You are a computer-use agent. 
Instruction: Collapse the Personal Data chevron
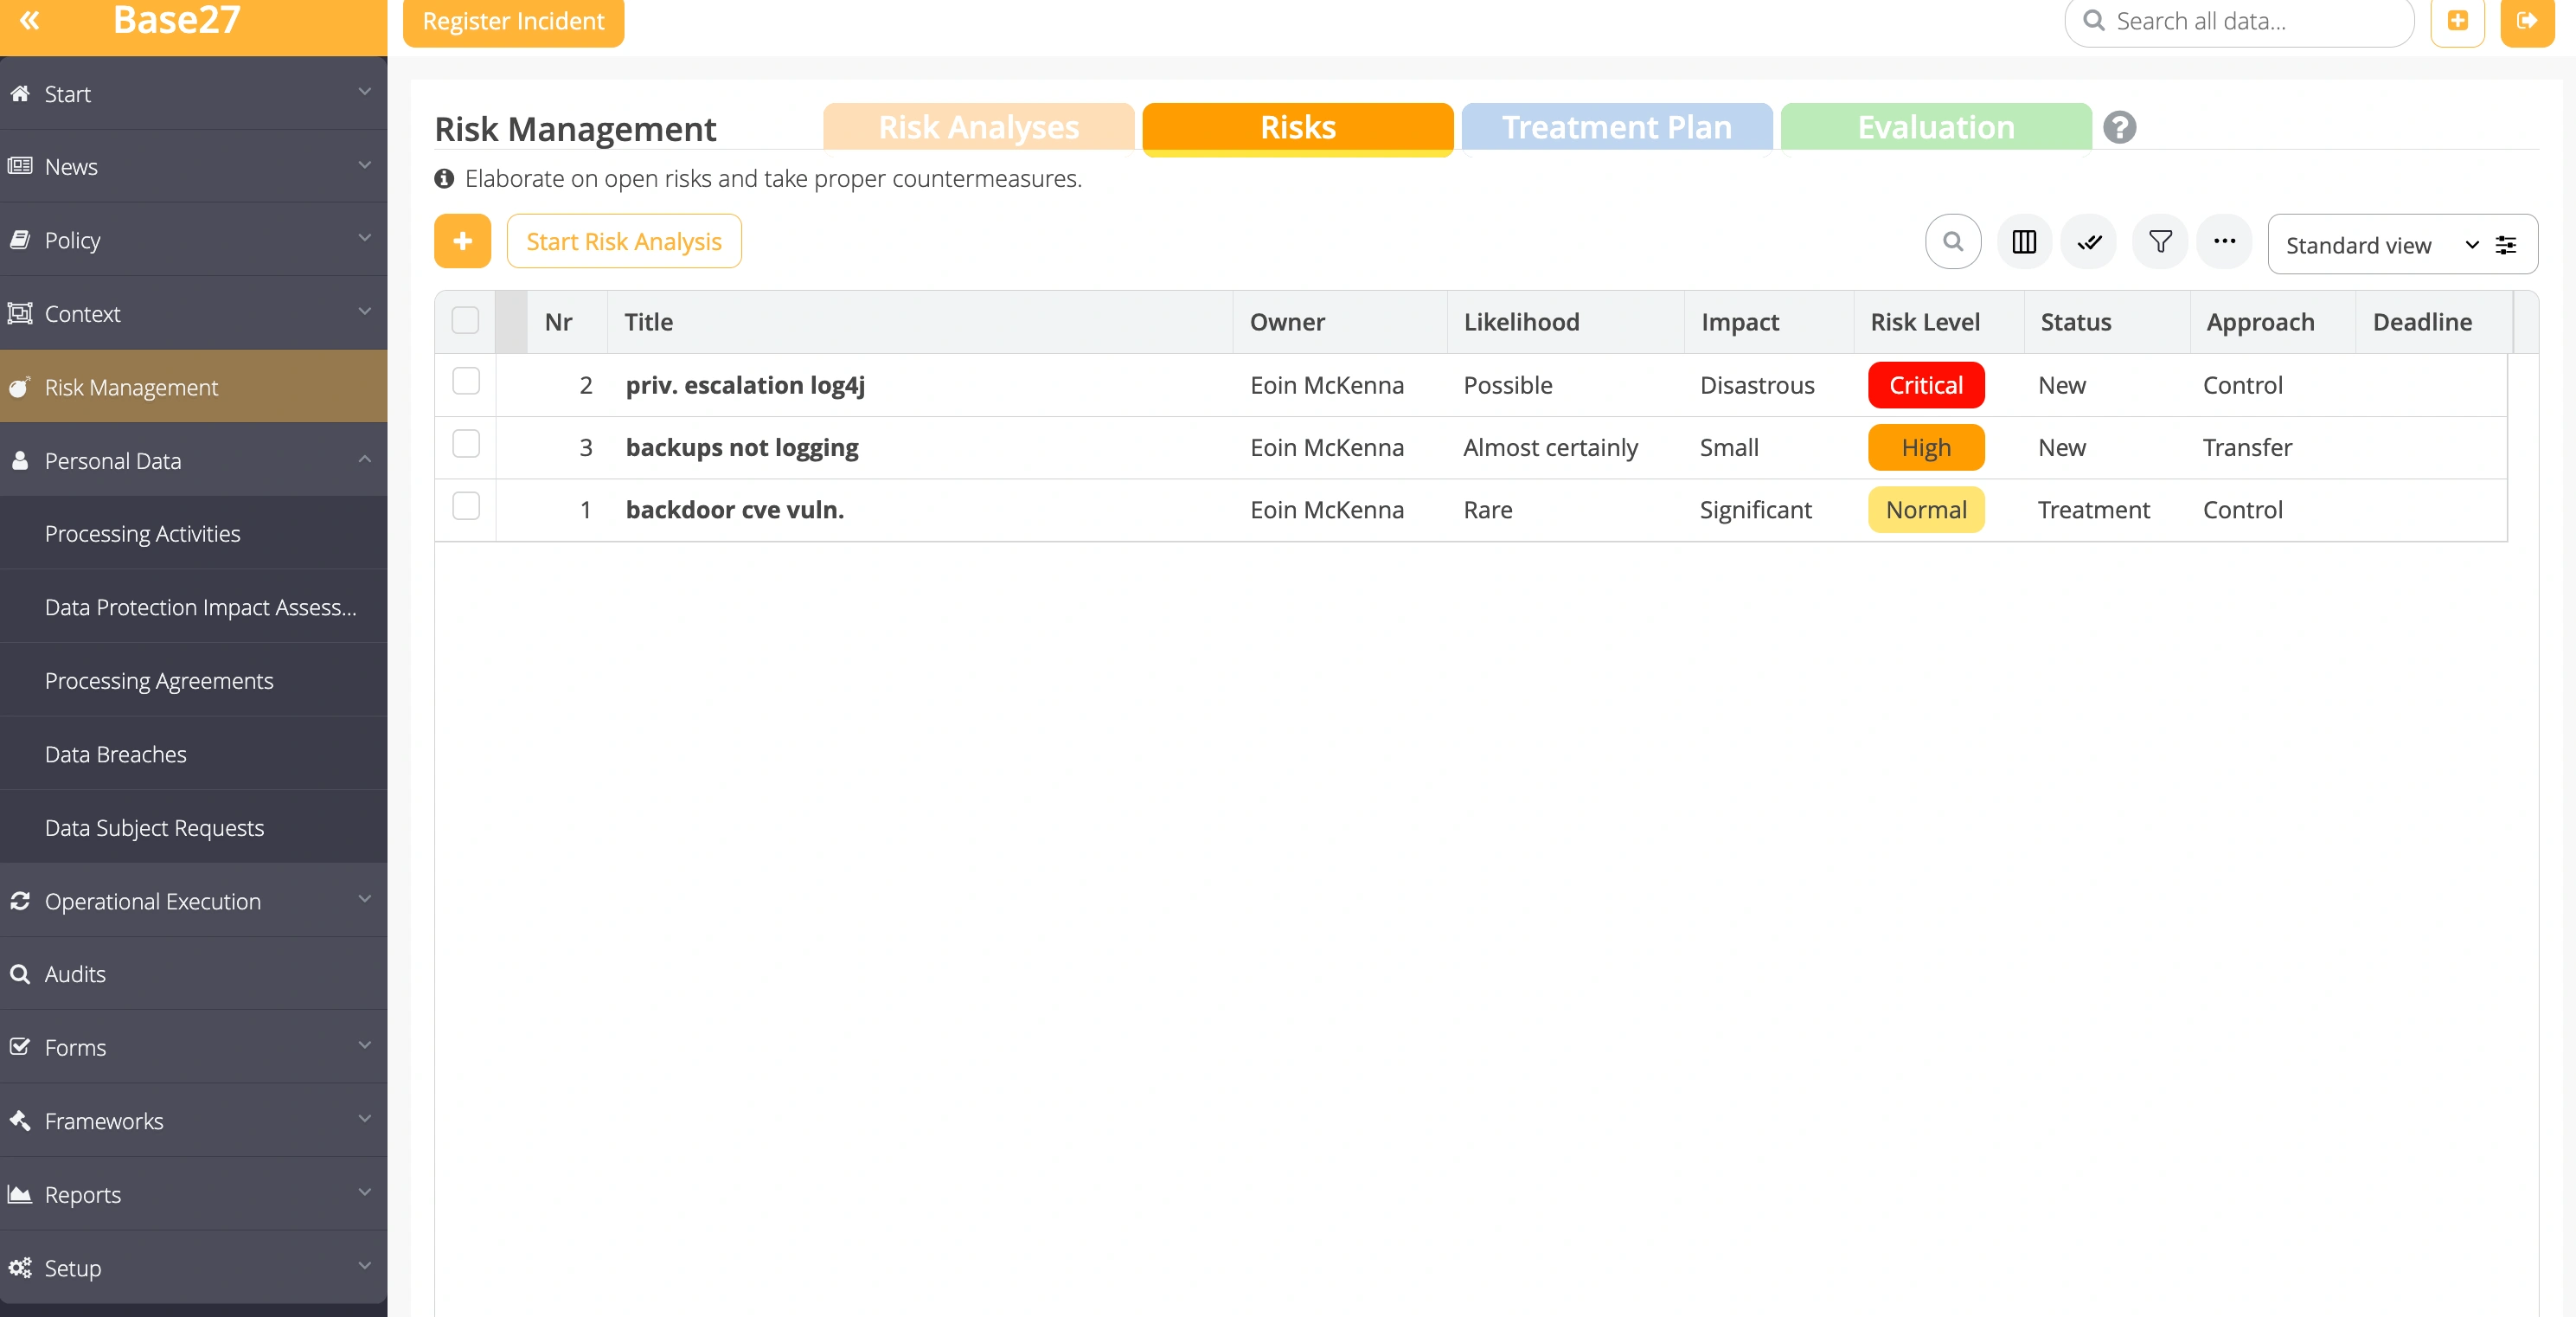[x=364, y=459]
